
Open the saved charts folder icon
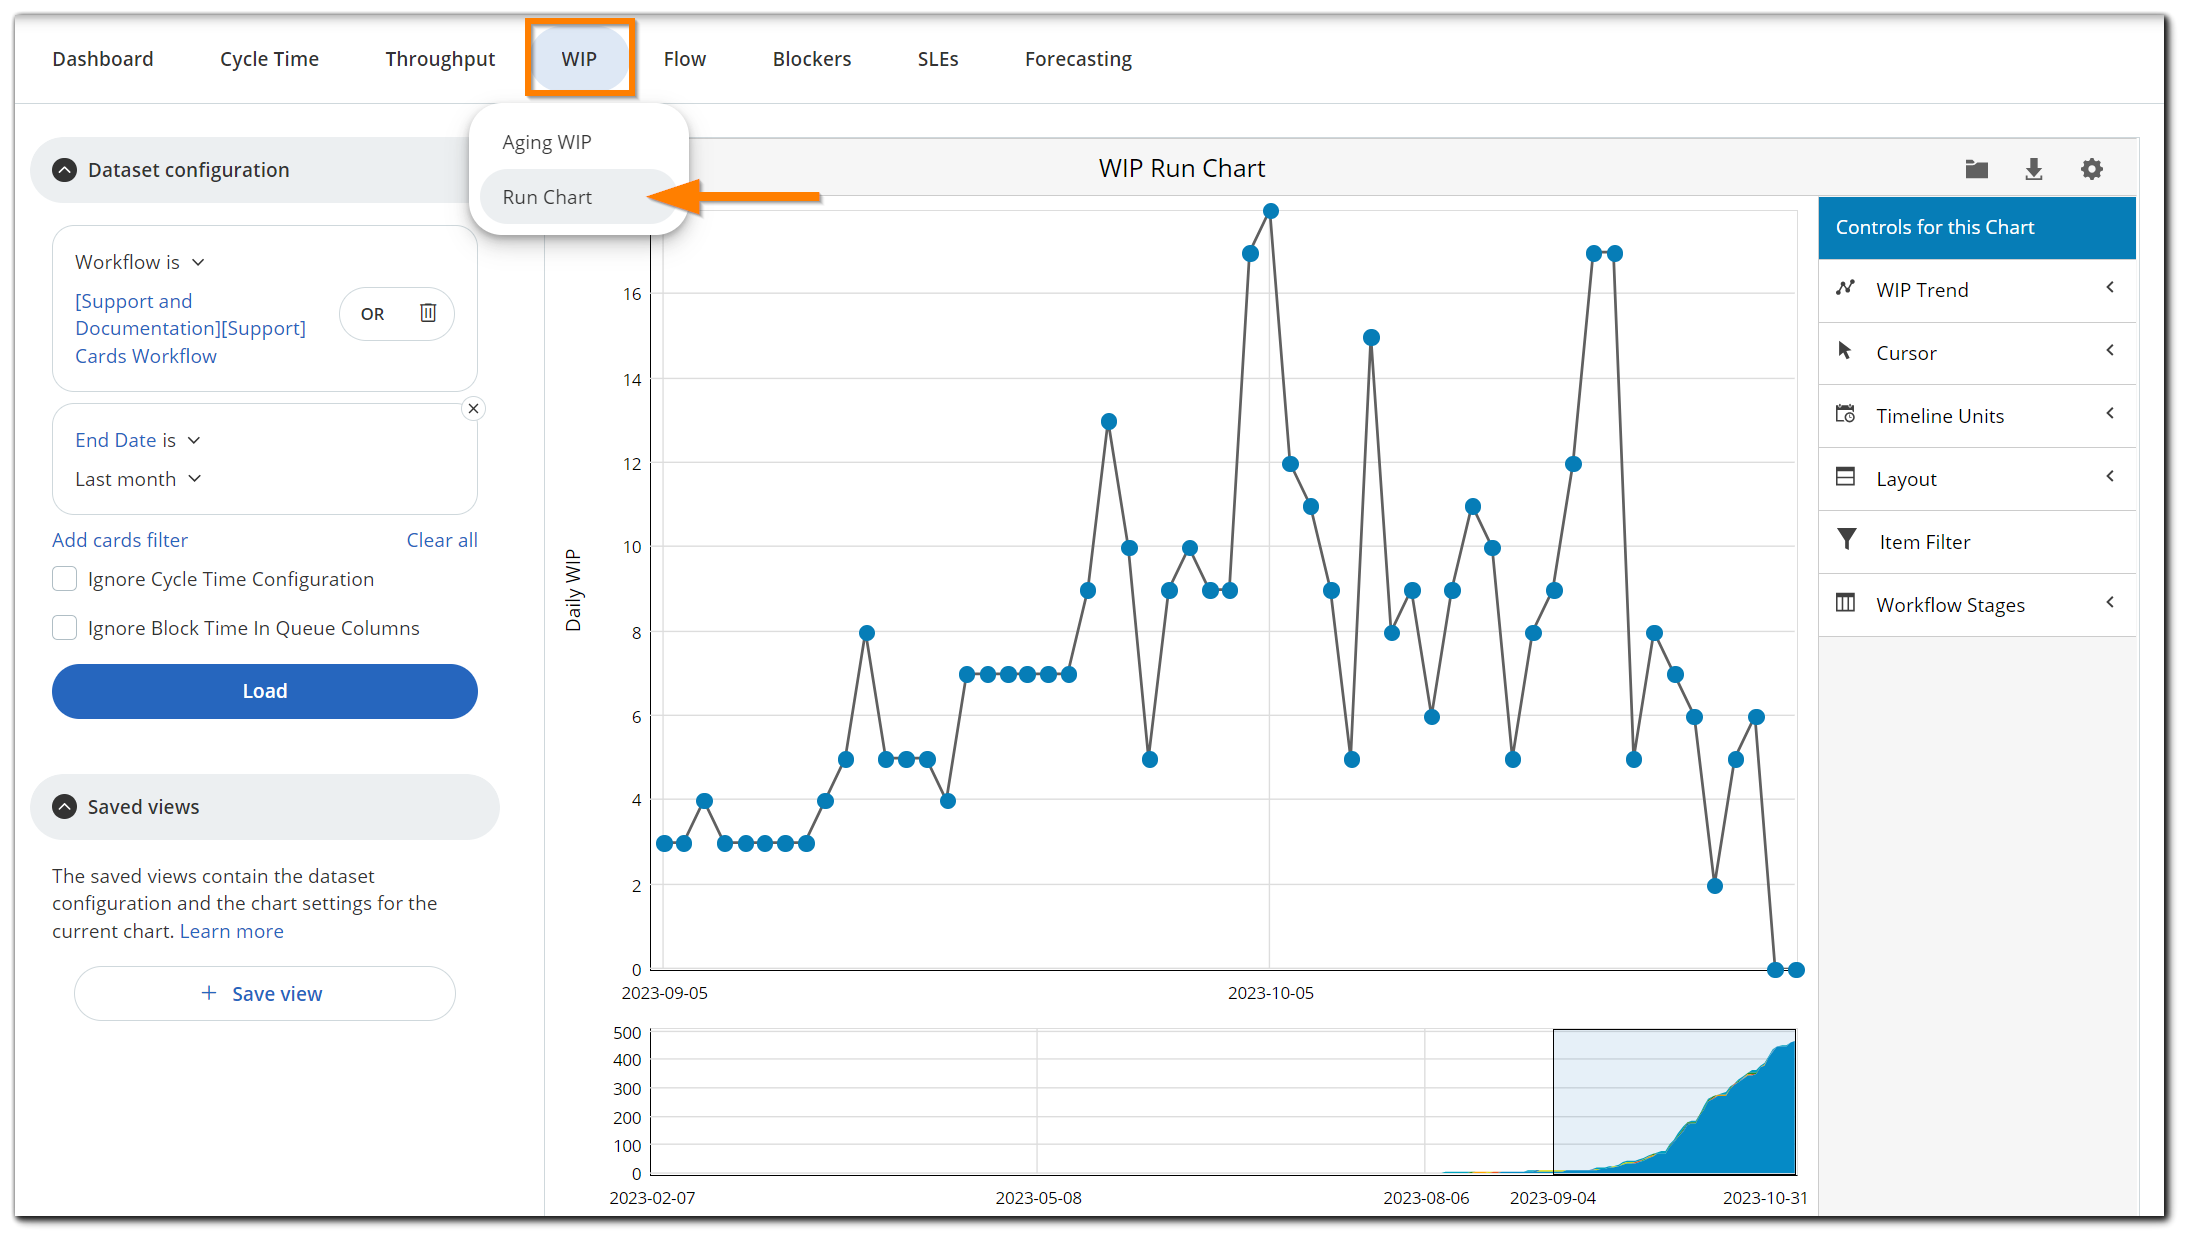pyautogui.click(x=1977, y=169)
